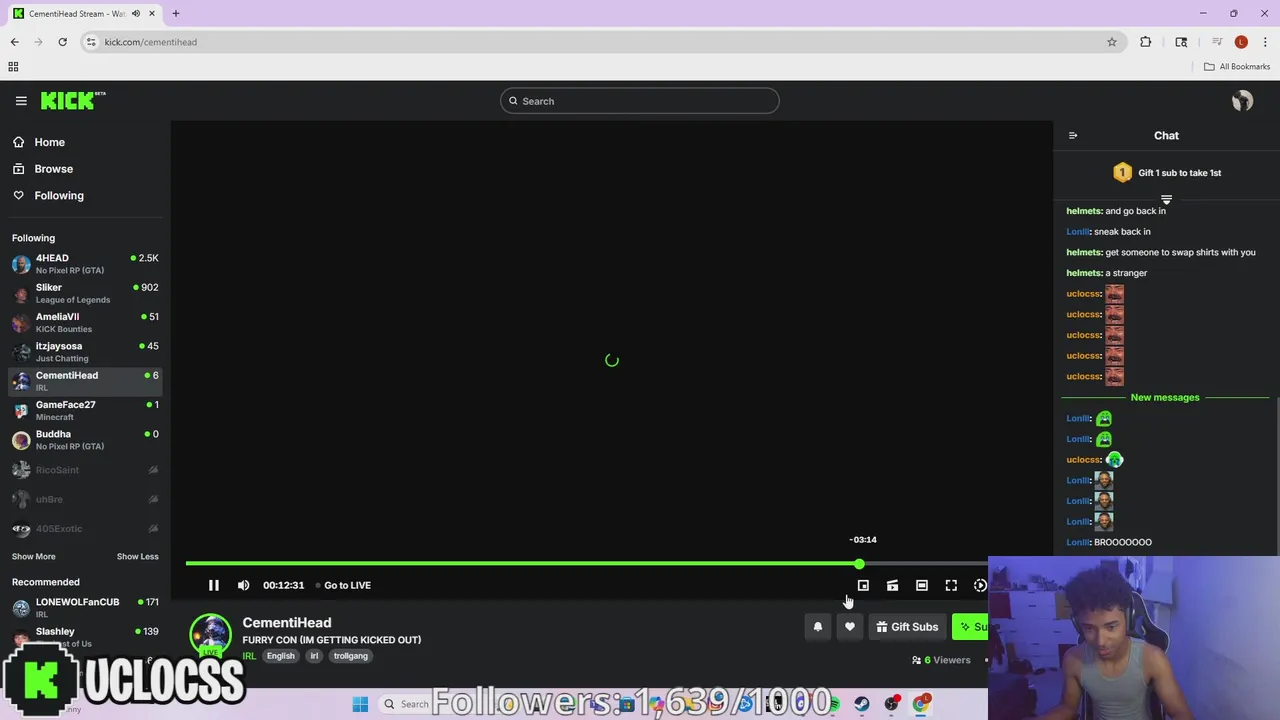This screenshot has width=1280, height=720.
Task: Focus the Kick Search field
Action: [639, 101]
